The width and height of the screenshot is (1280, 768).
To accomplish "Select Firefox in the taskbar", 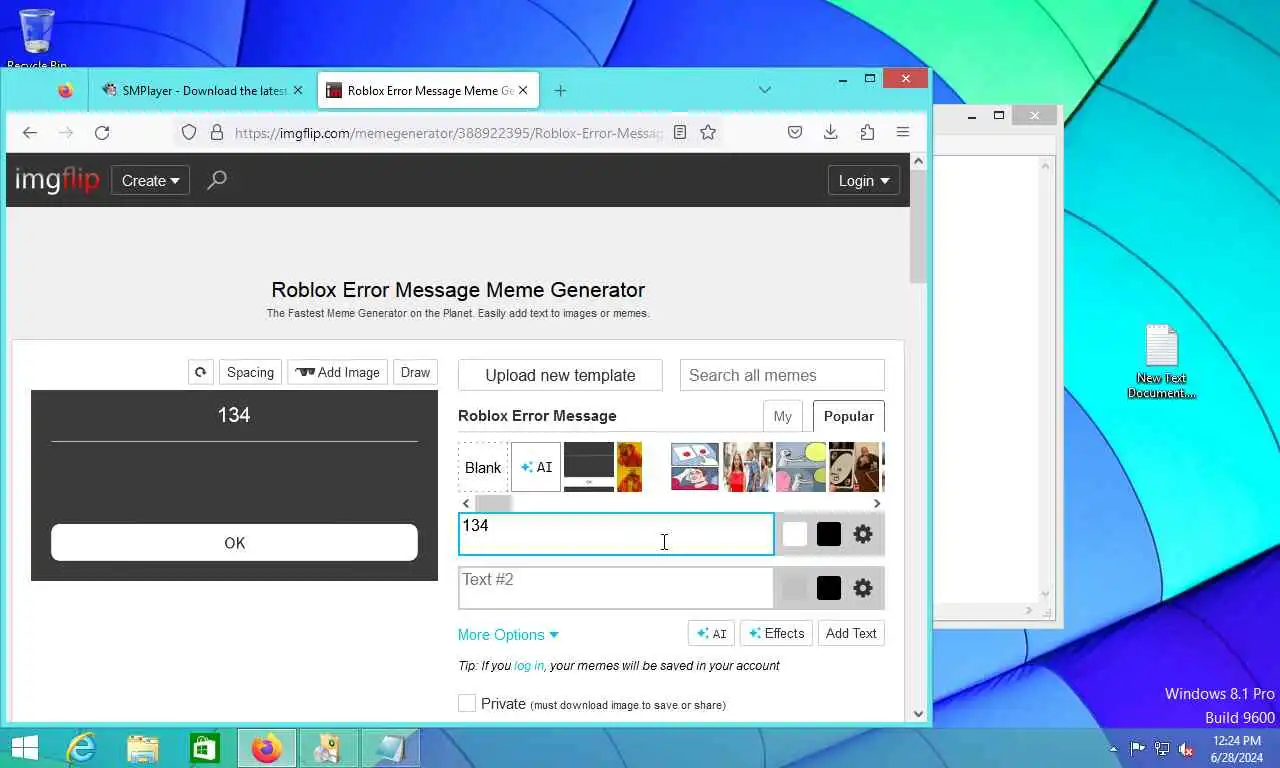I will click(267, 748).
